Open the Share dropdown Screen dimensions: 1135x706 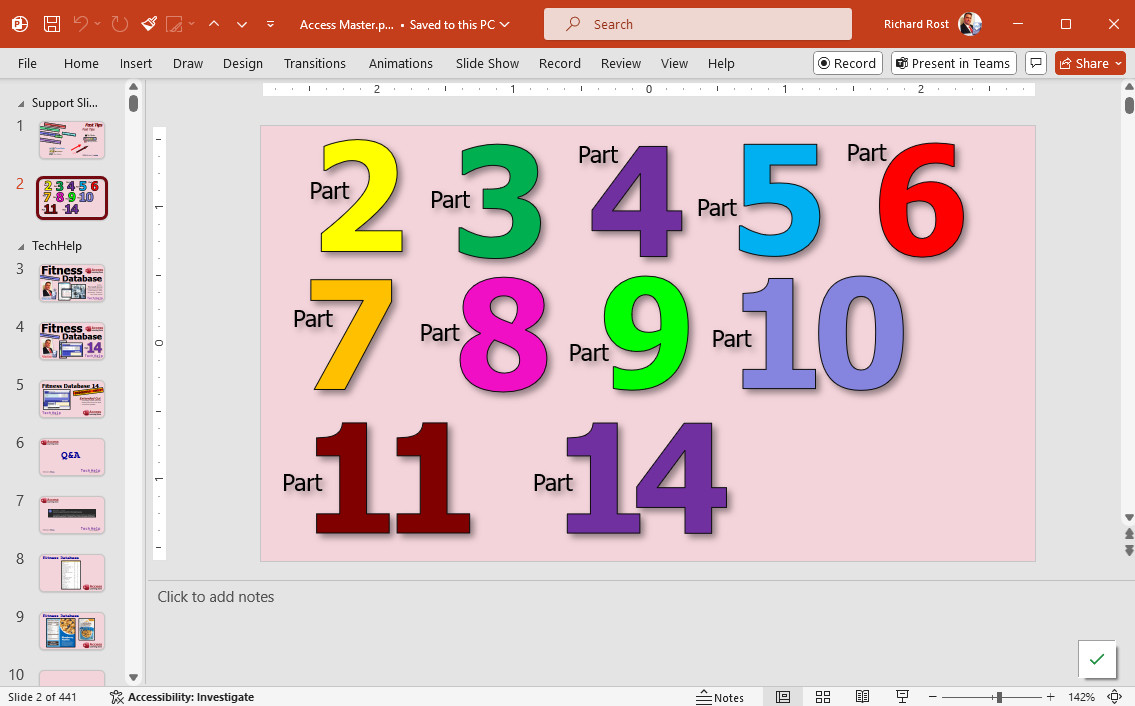point(1090,63)
